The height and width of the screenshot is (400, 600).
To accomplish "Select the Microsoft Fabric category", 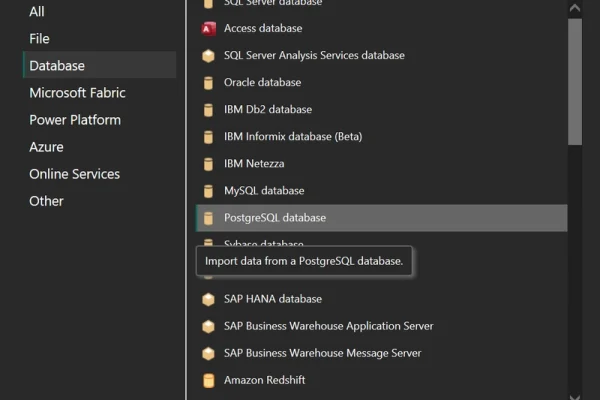I will pos(77,93).
